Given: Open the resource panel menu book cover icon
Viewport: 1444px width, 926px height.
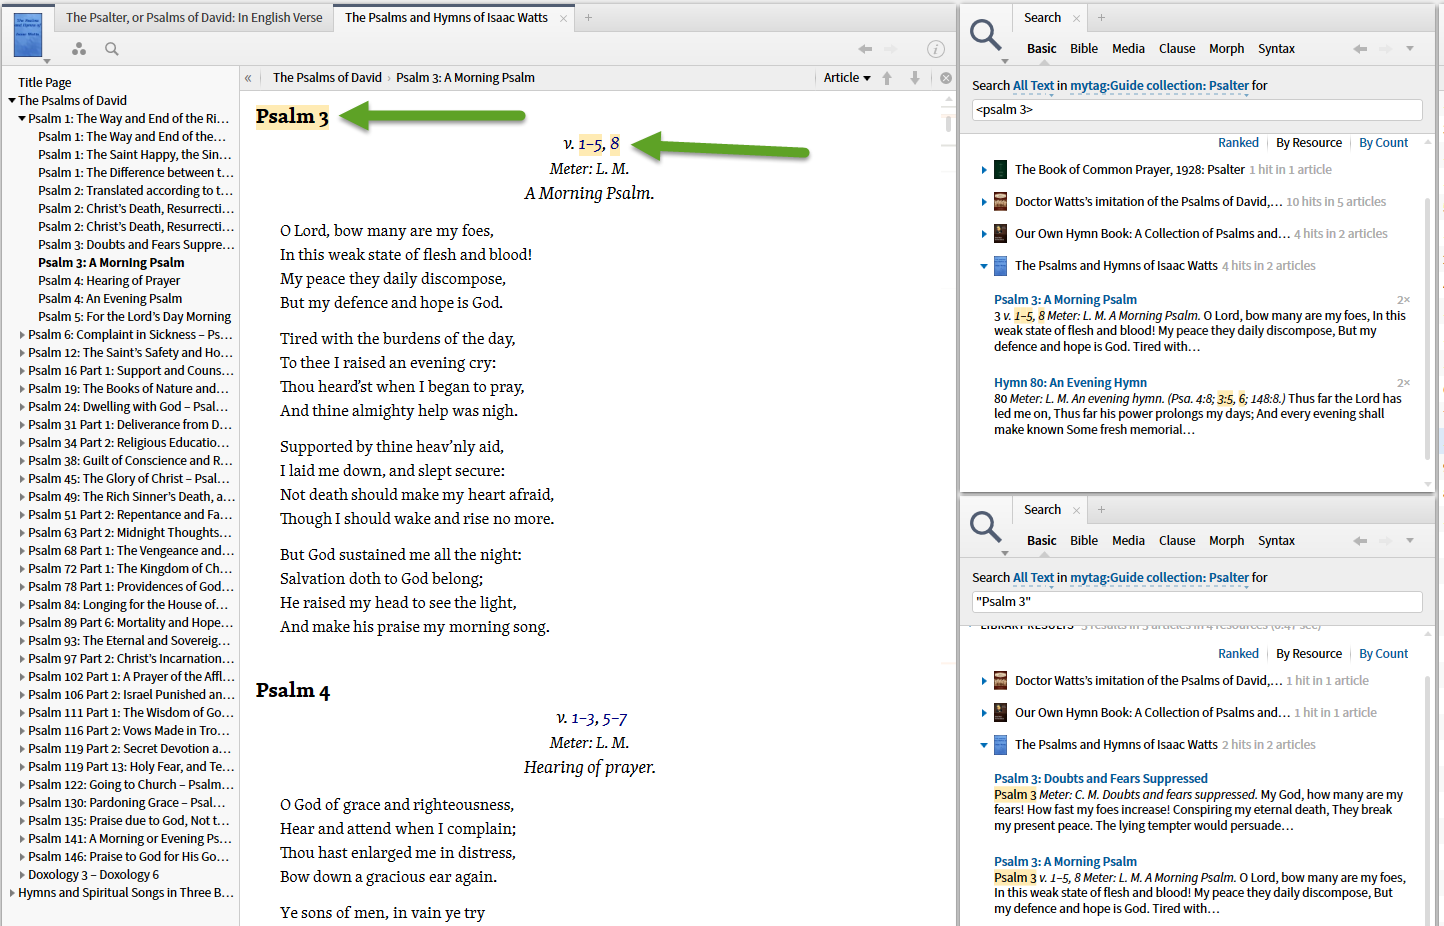Looking at the screenshot, I should coord(28,35).
